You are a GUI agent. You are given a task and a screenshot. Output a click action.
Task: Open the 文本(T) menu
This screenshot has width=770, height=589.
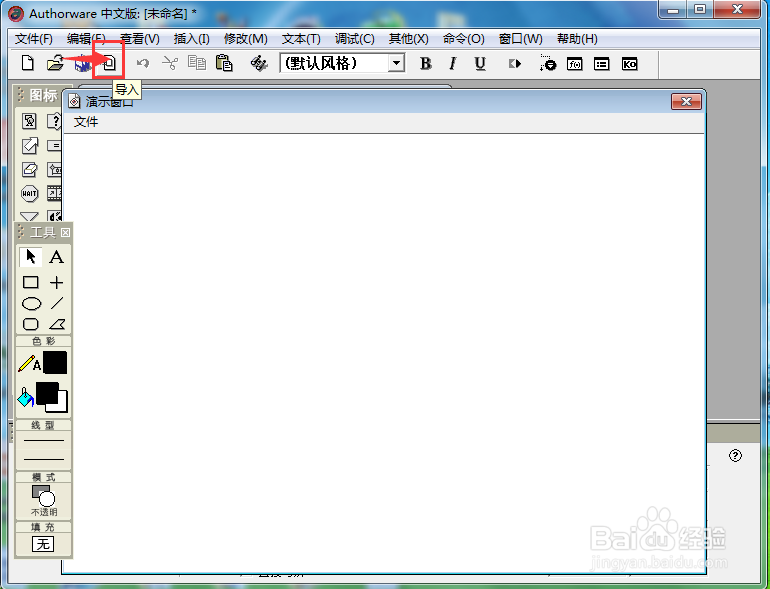301,39
